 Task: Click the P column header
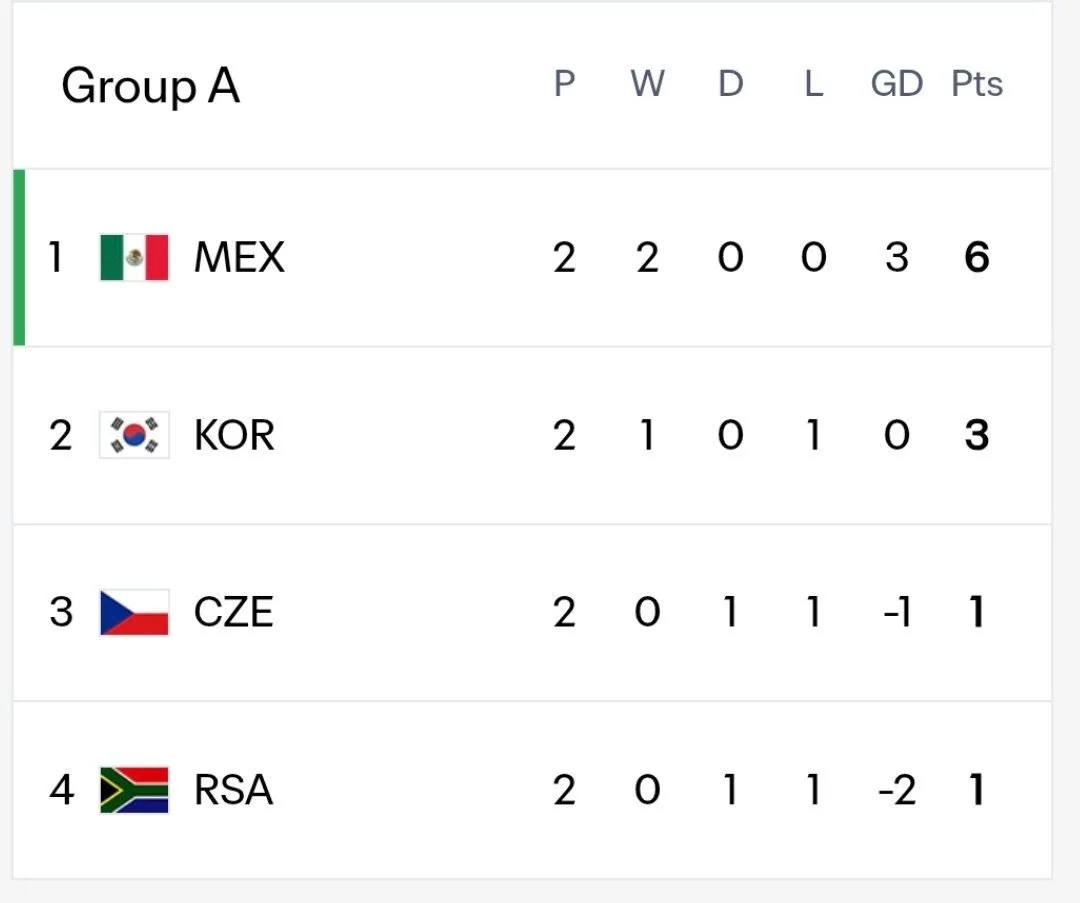[x=564, y=84]
